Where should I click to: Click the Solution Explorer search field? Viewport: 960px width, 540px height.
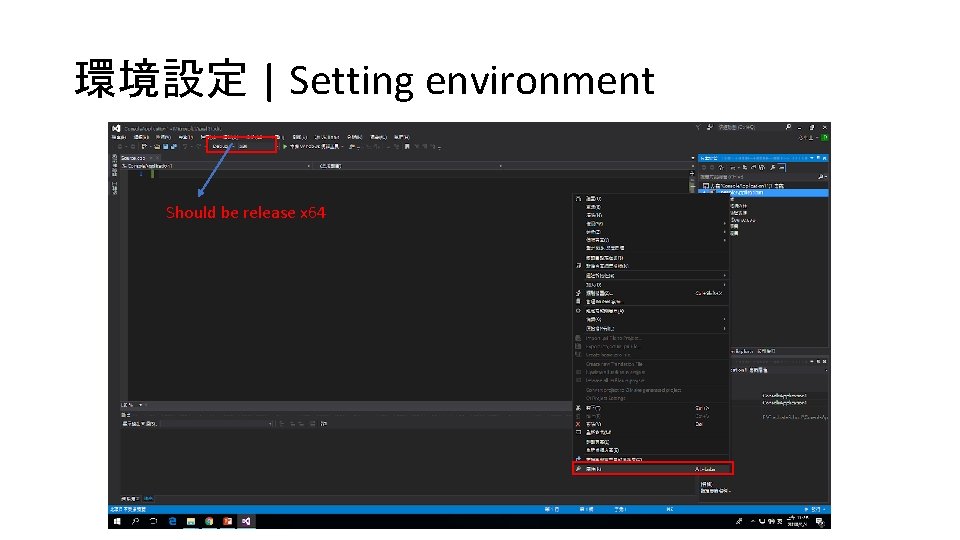point(763,177)
